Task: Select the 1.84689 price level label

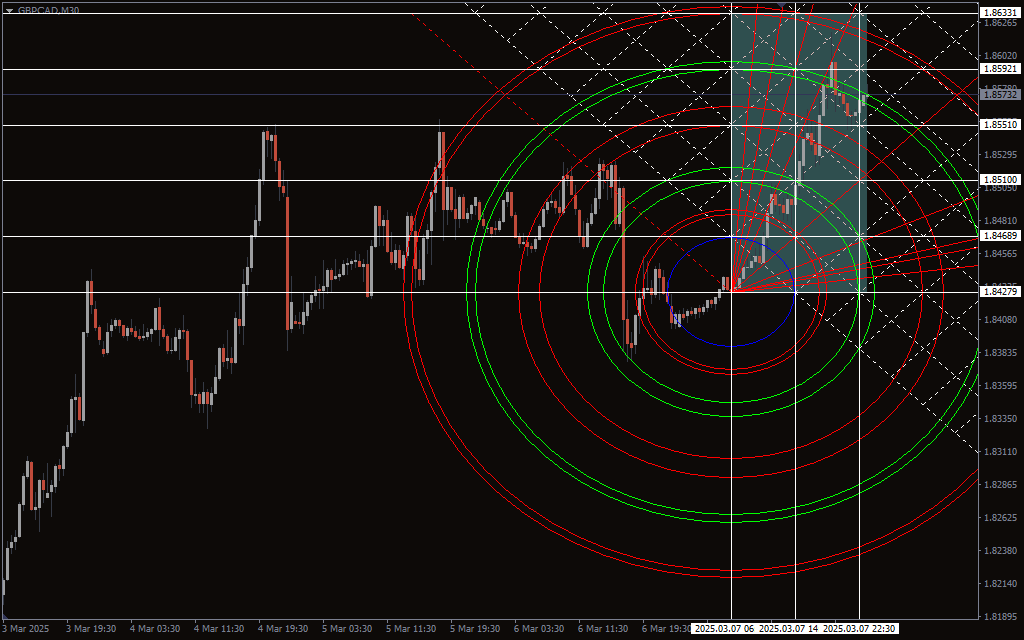Action: 1000,236
